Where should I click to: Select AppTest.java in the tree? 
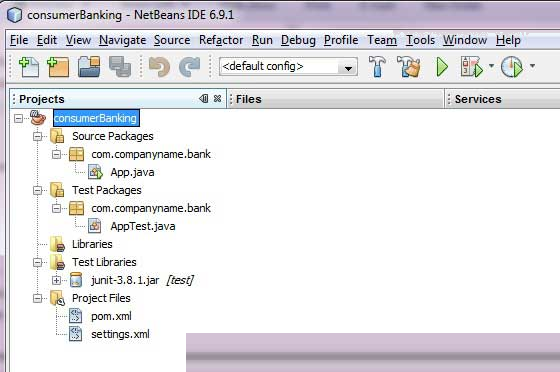(143, 226)
